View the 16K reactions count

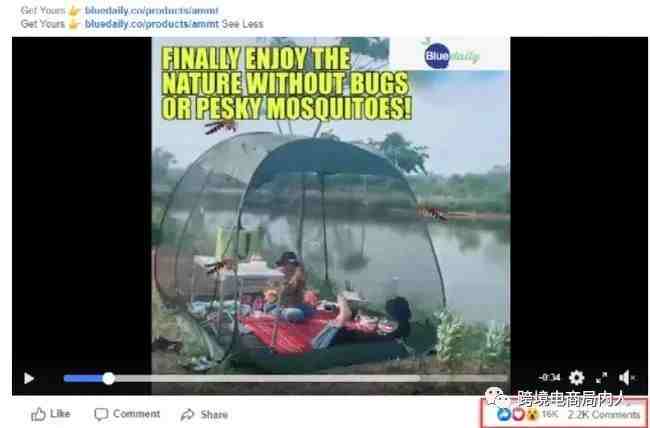pos(550,414)
